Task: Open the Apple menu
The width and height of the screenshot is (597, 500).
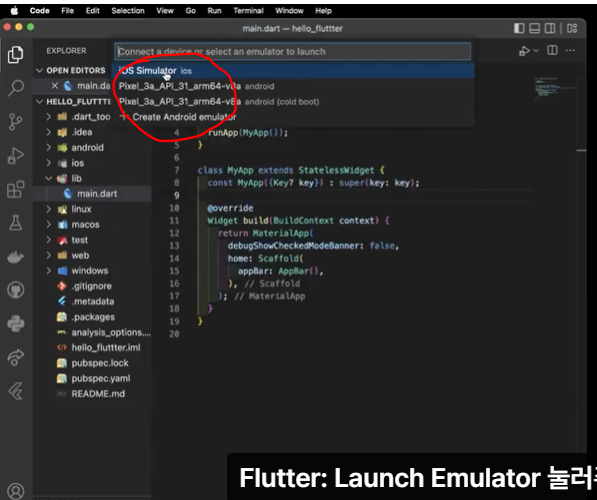Action: [x=14, y=11]
